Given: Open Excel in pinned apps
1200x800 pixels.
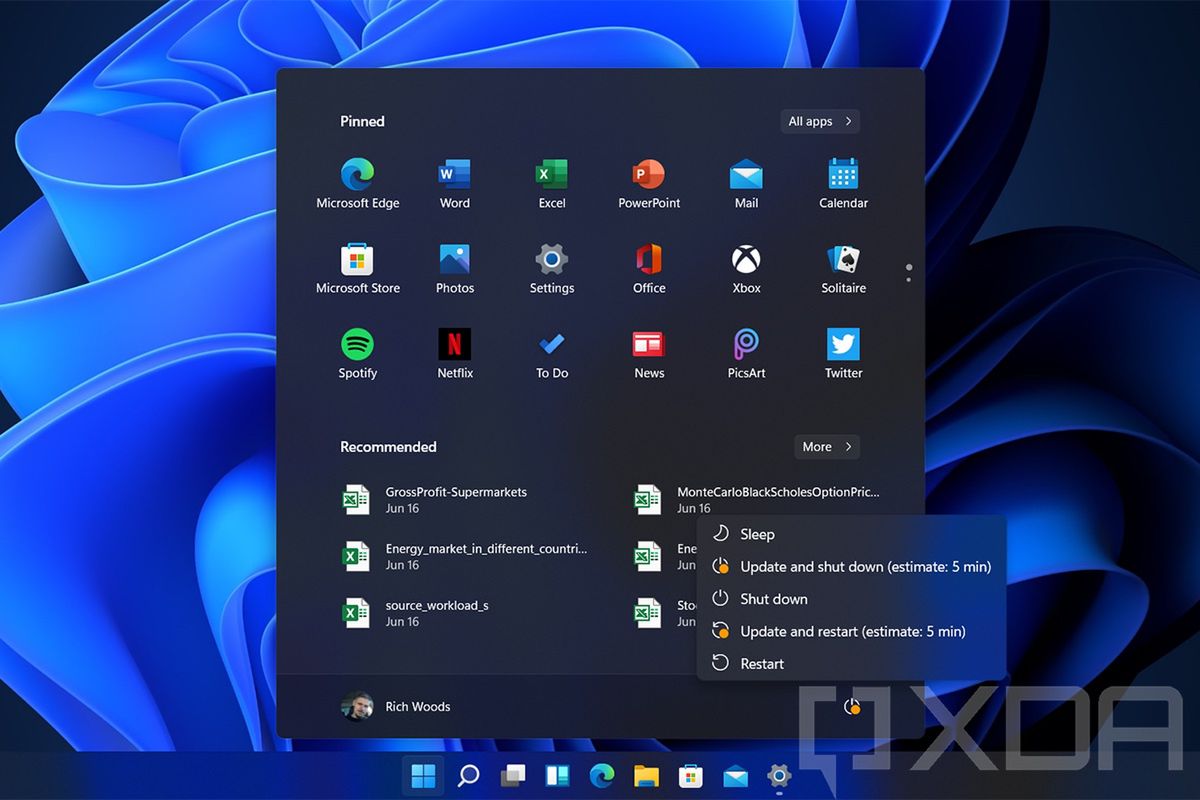Looking at the screenshot, I should tap(551, 175).
